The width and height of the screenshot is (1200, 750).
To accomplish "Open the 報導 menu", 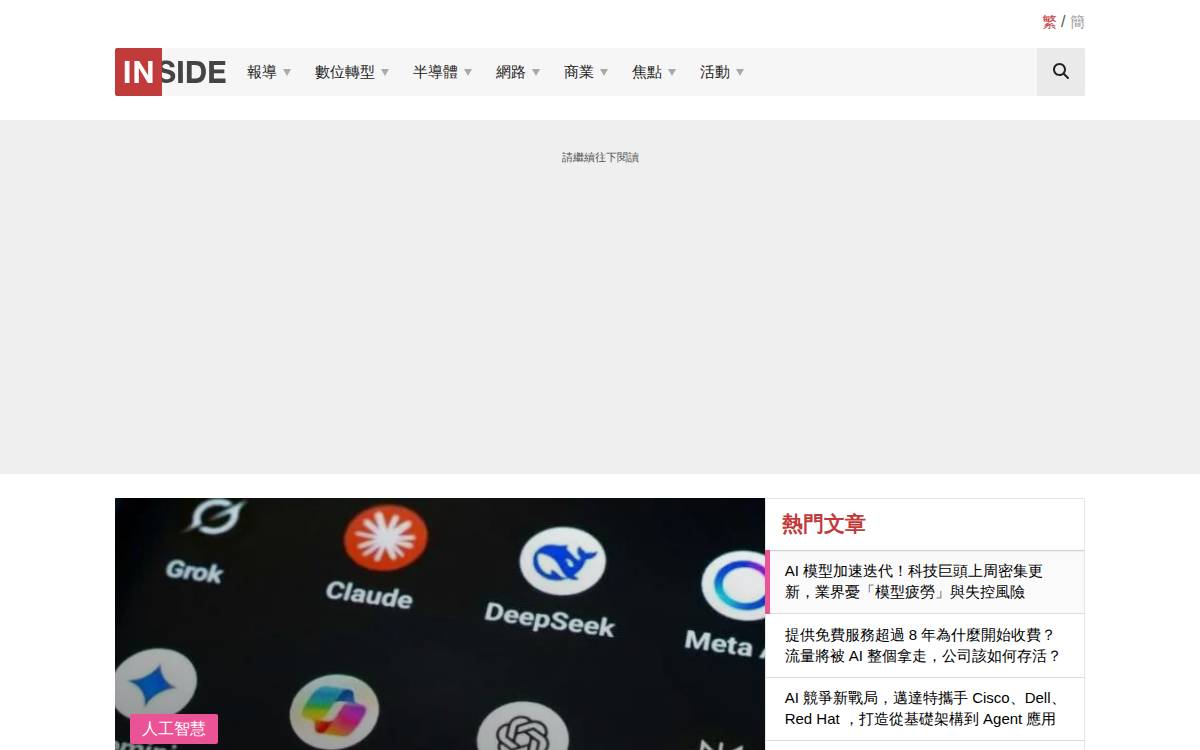I will [x=262, y=72].
